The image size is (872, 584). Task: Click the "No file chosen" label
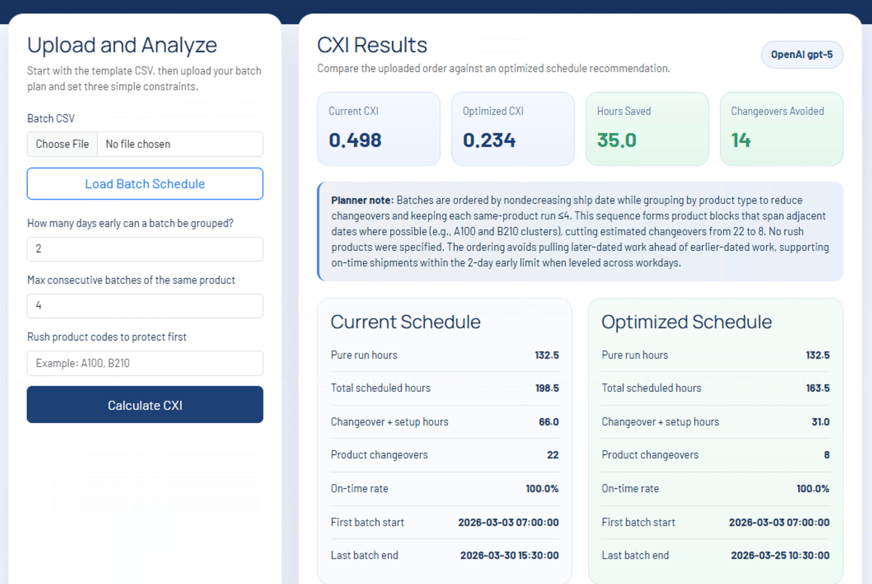point(138,144)
